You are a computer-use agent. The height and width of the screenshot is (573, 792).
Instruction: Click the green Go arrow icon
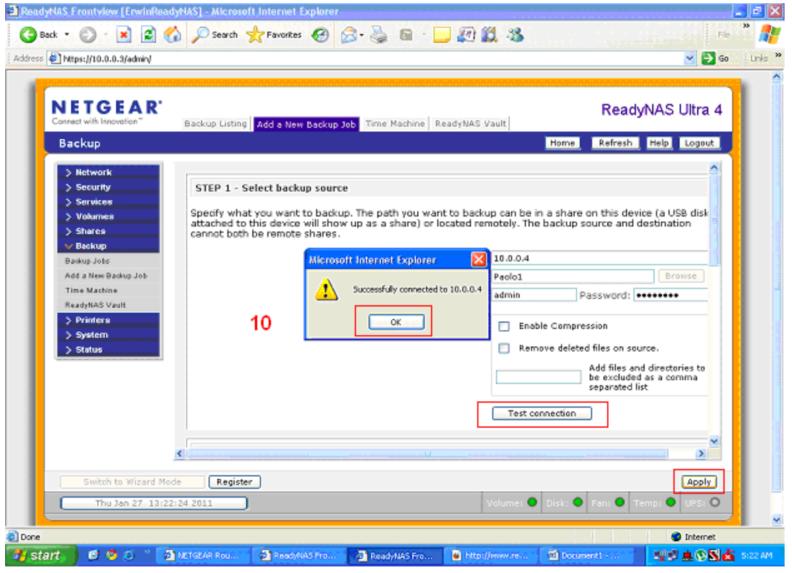[x=708, y=58]
